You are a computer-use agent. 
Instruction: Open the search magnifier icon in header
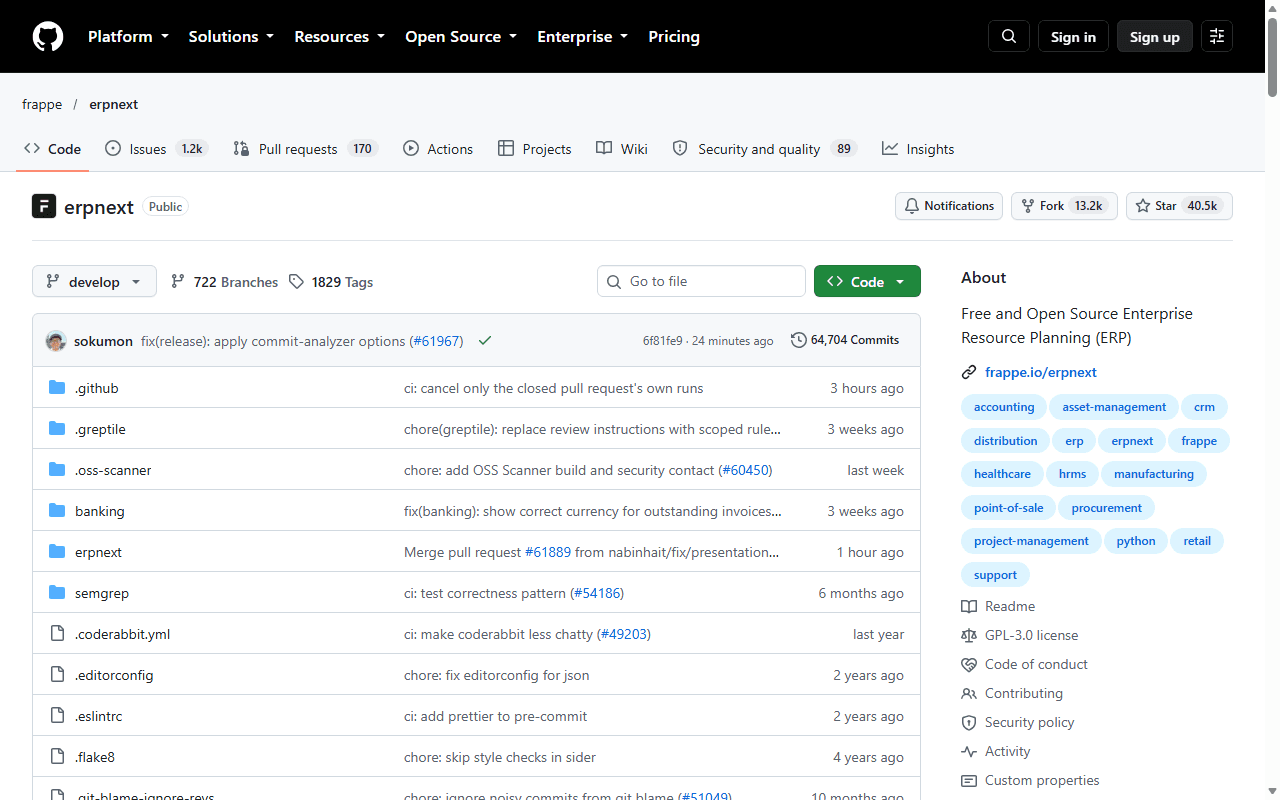(1009, 37)
